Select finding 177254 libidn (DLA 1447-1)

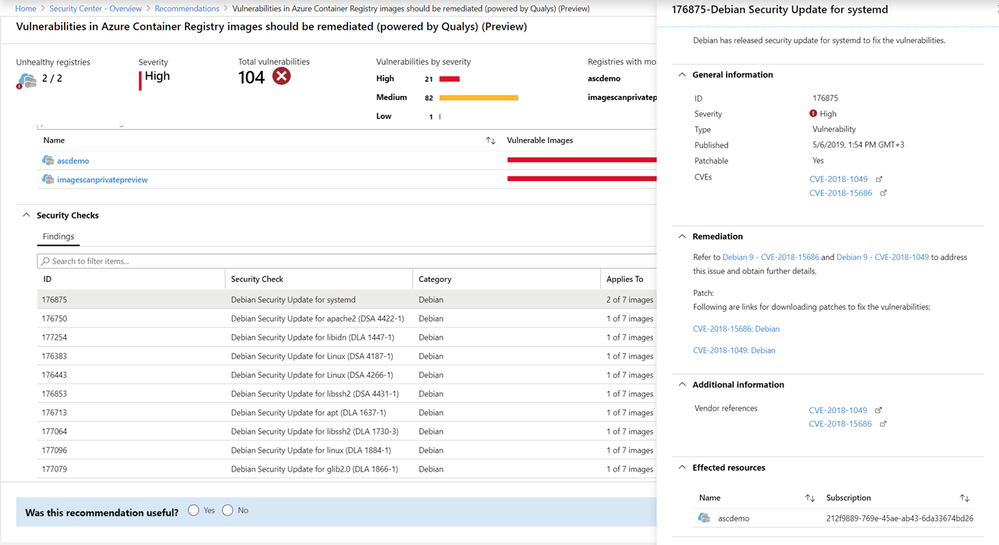347,337
